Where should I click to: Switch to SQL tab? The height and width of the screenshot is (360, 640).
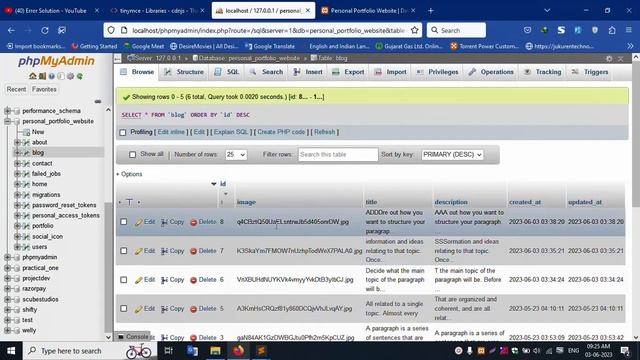[227, 72]
